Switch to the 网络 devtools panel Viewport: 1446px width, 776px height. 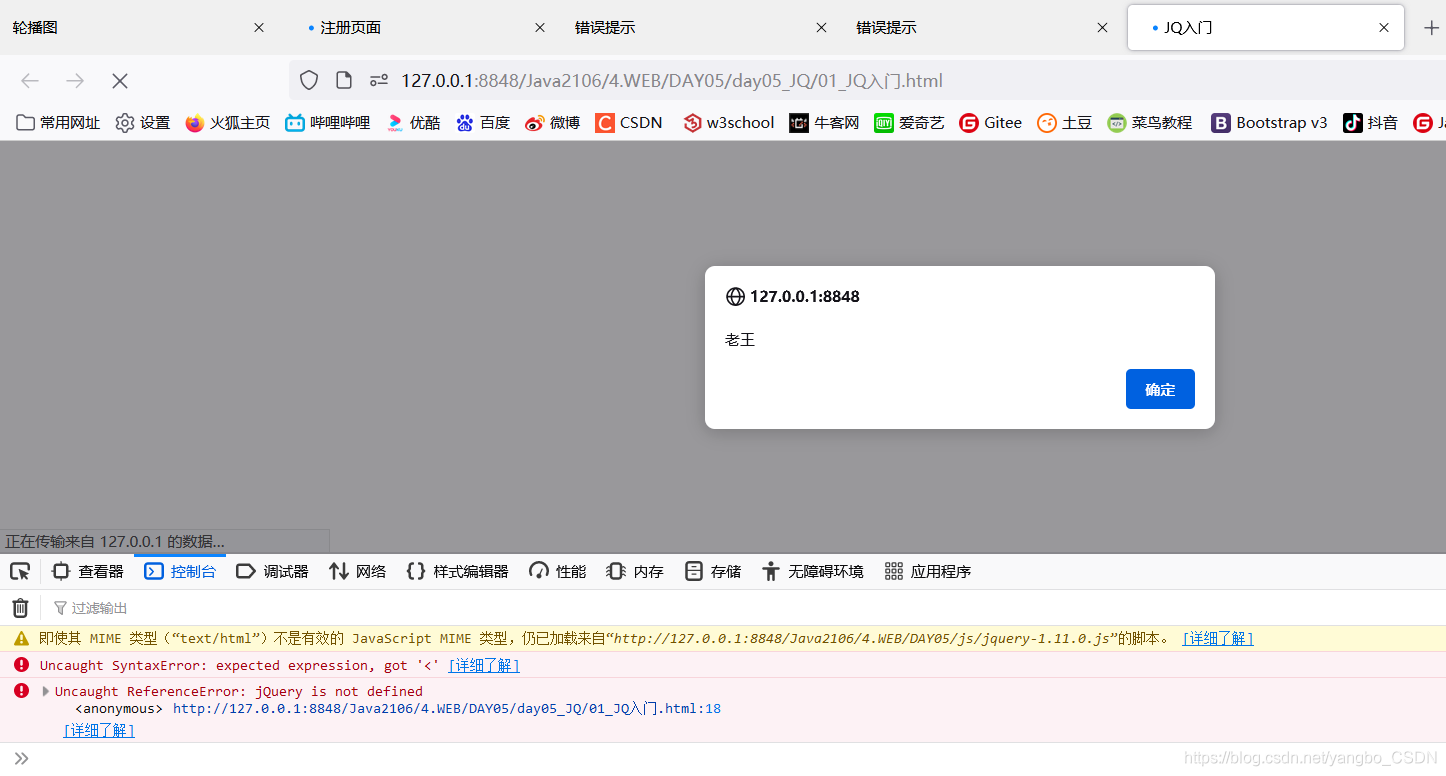pyautogui.click(x=357, y=572)
